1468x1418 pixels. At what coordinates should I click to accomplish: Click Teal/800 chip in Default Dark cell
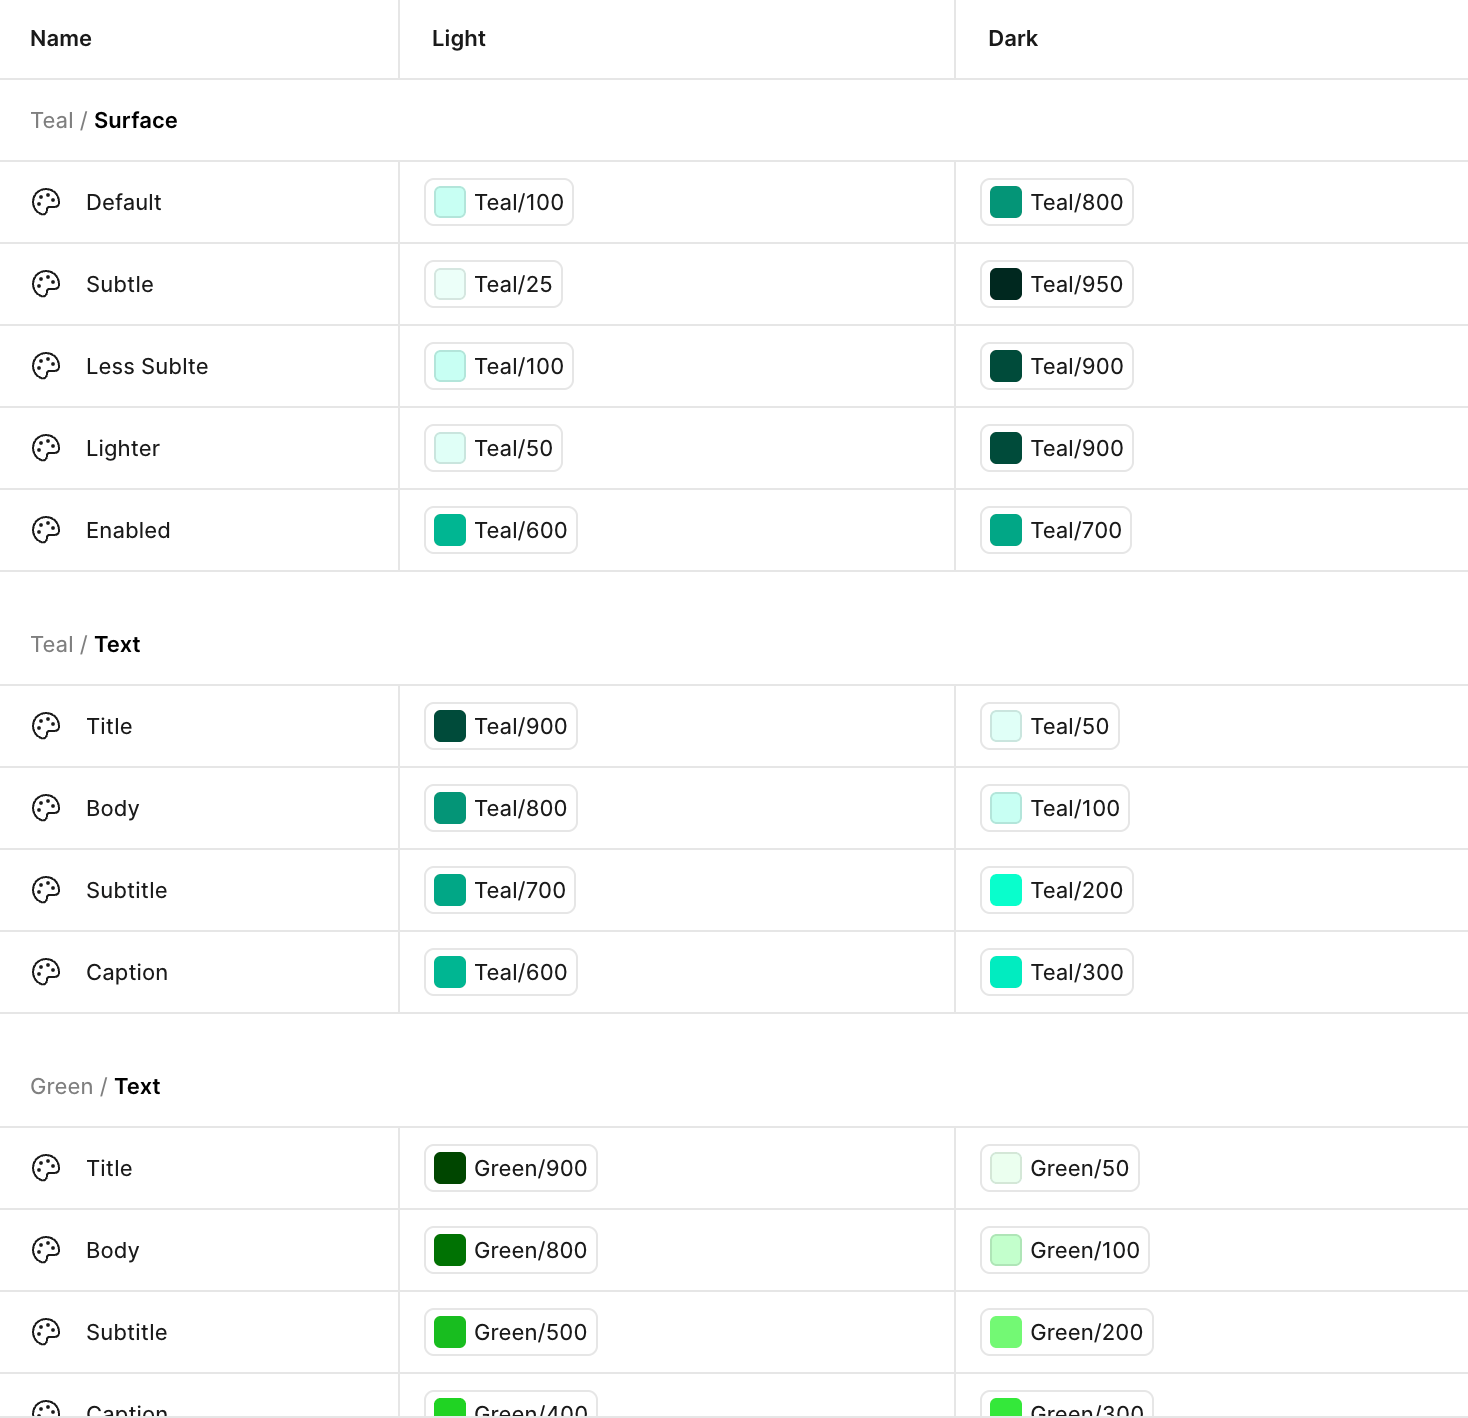(1057, 202)
